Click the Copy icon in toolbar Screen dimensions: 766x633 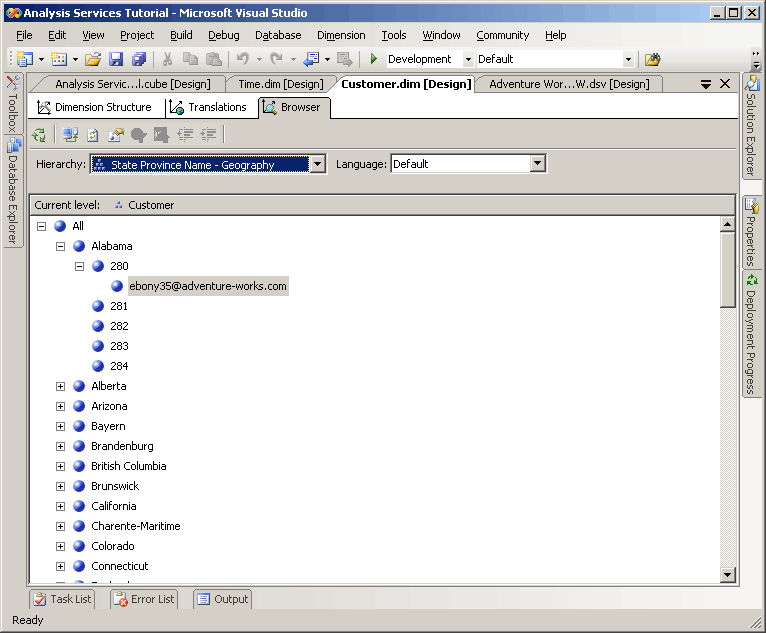[190, 59]
